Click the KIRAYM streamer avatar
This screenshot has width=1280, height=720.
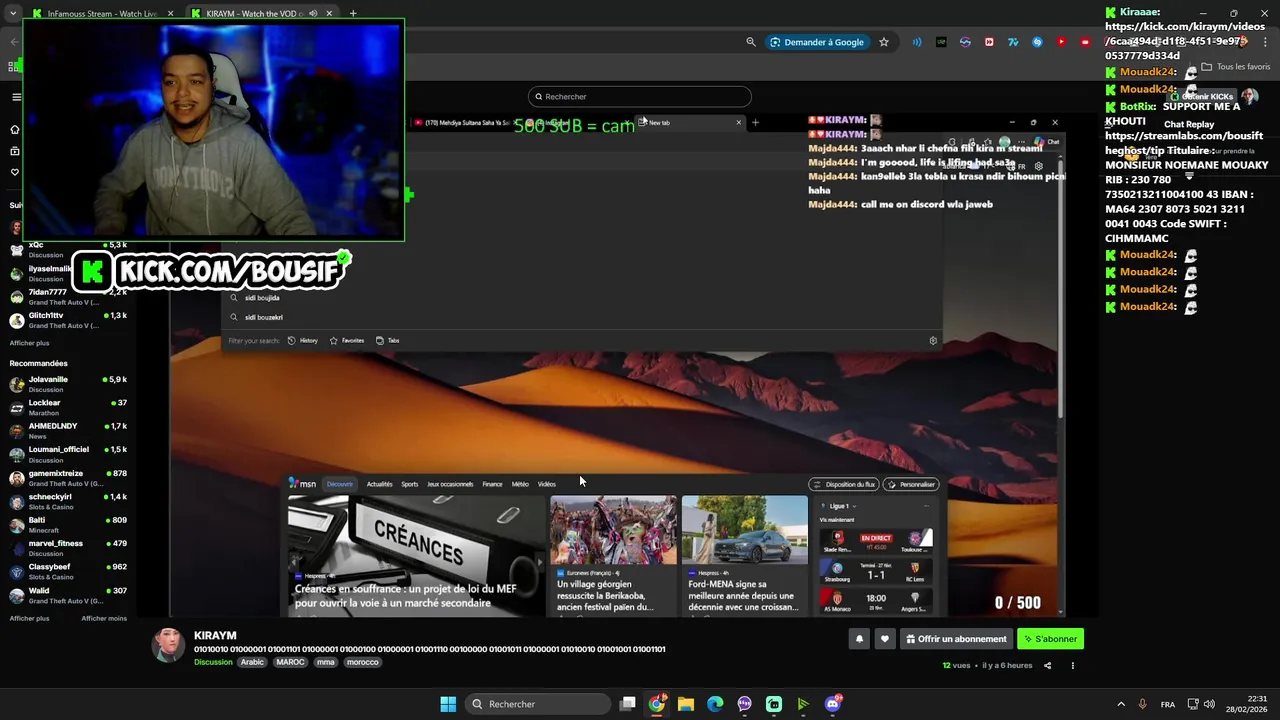168,646
